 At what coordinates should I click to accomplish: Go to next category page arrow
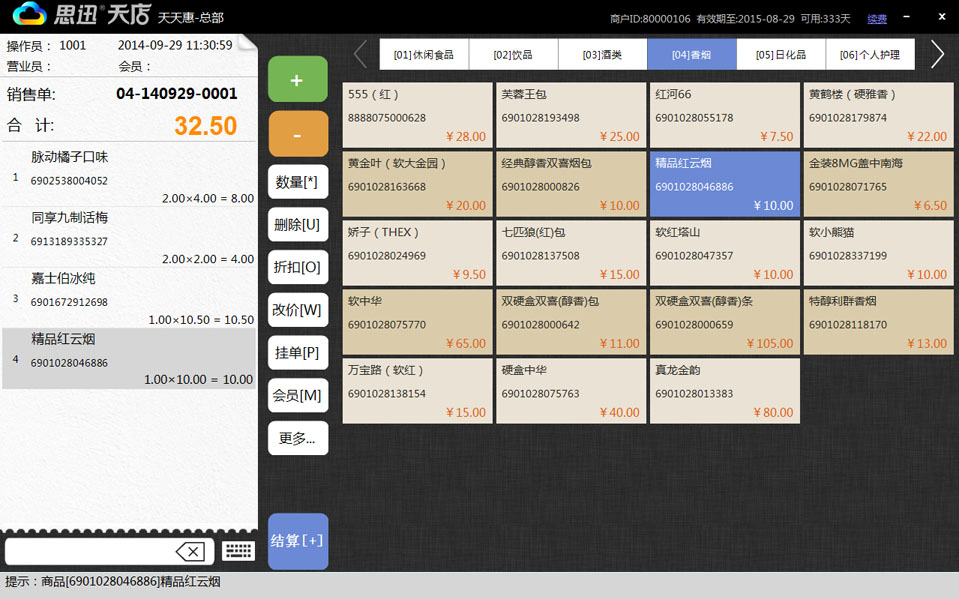tap(937, 54)
